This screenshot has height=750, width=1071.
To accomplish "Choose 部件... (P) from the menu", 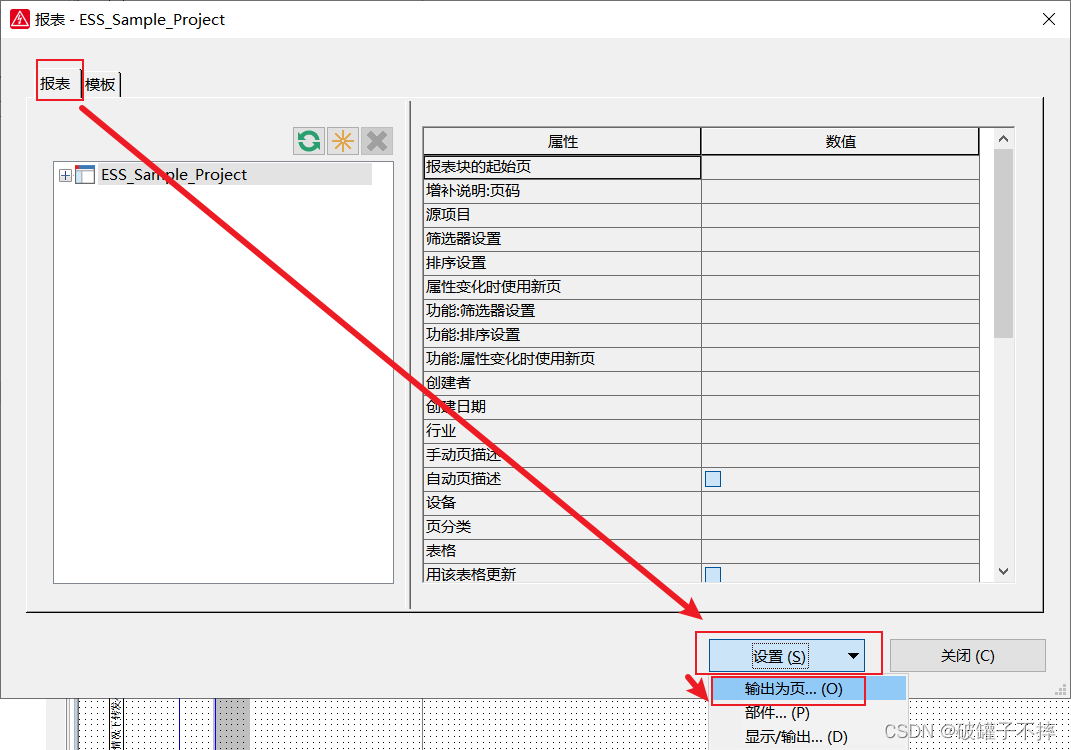I will pyautogui.click(x=777, y=713).
